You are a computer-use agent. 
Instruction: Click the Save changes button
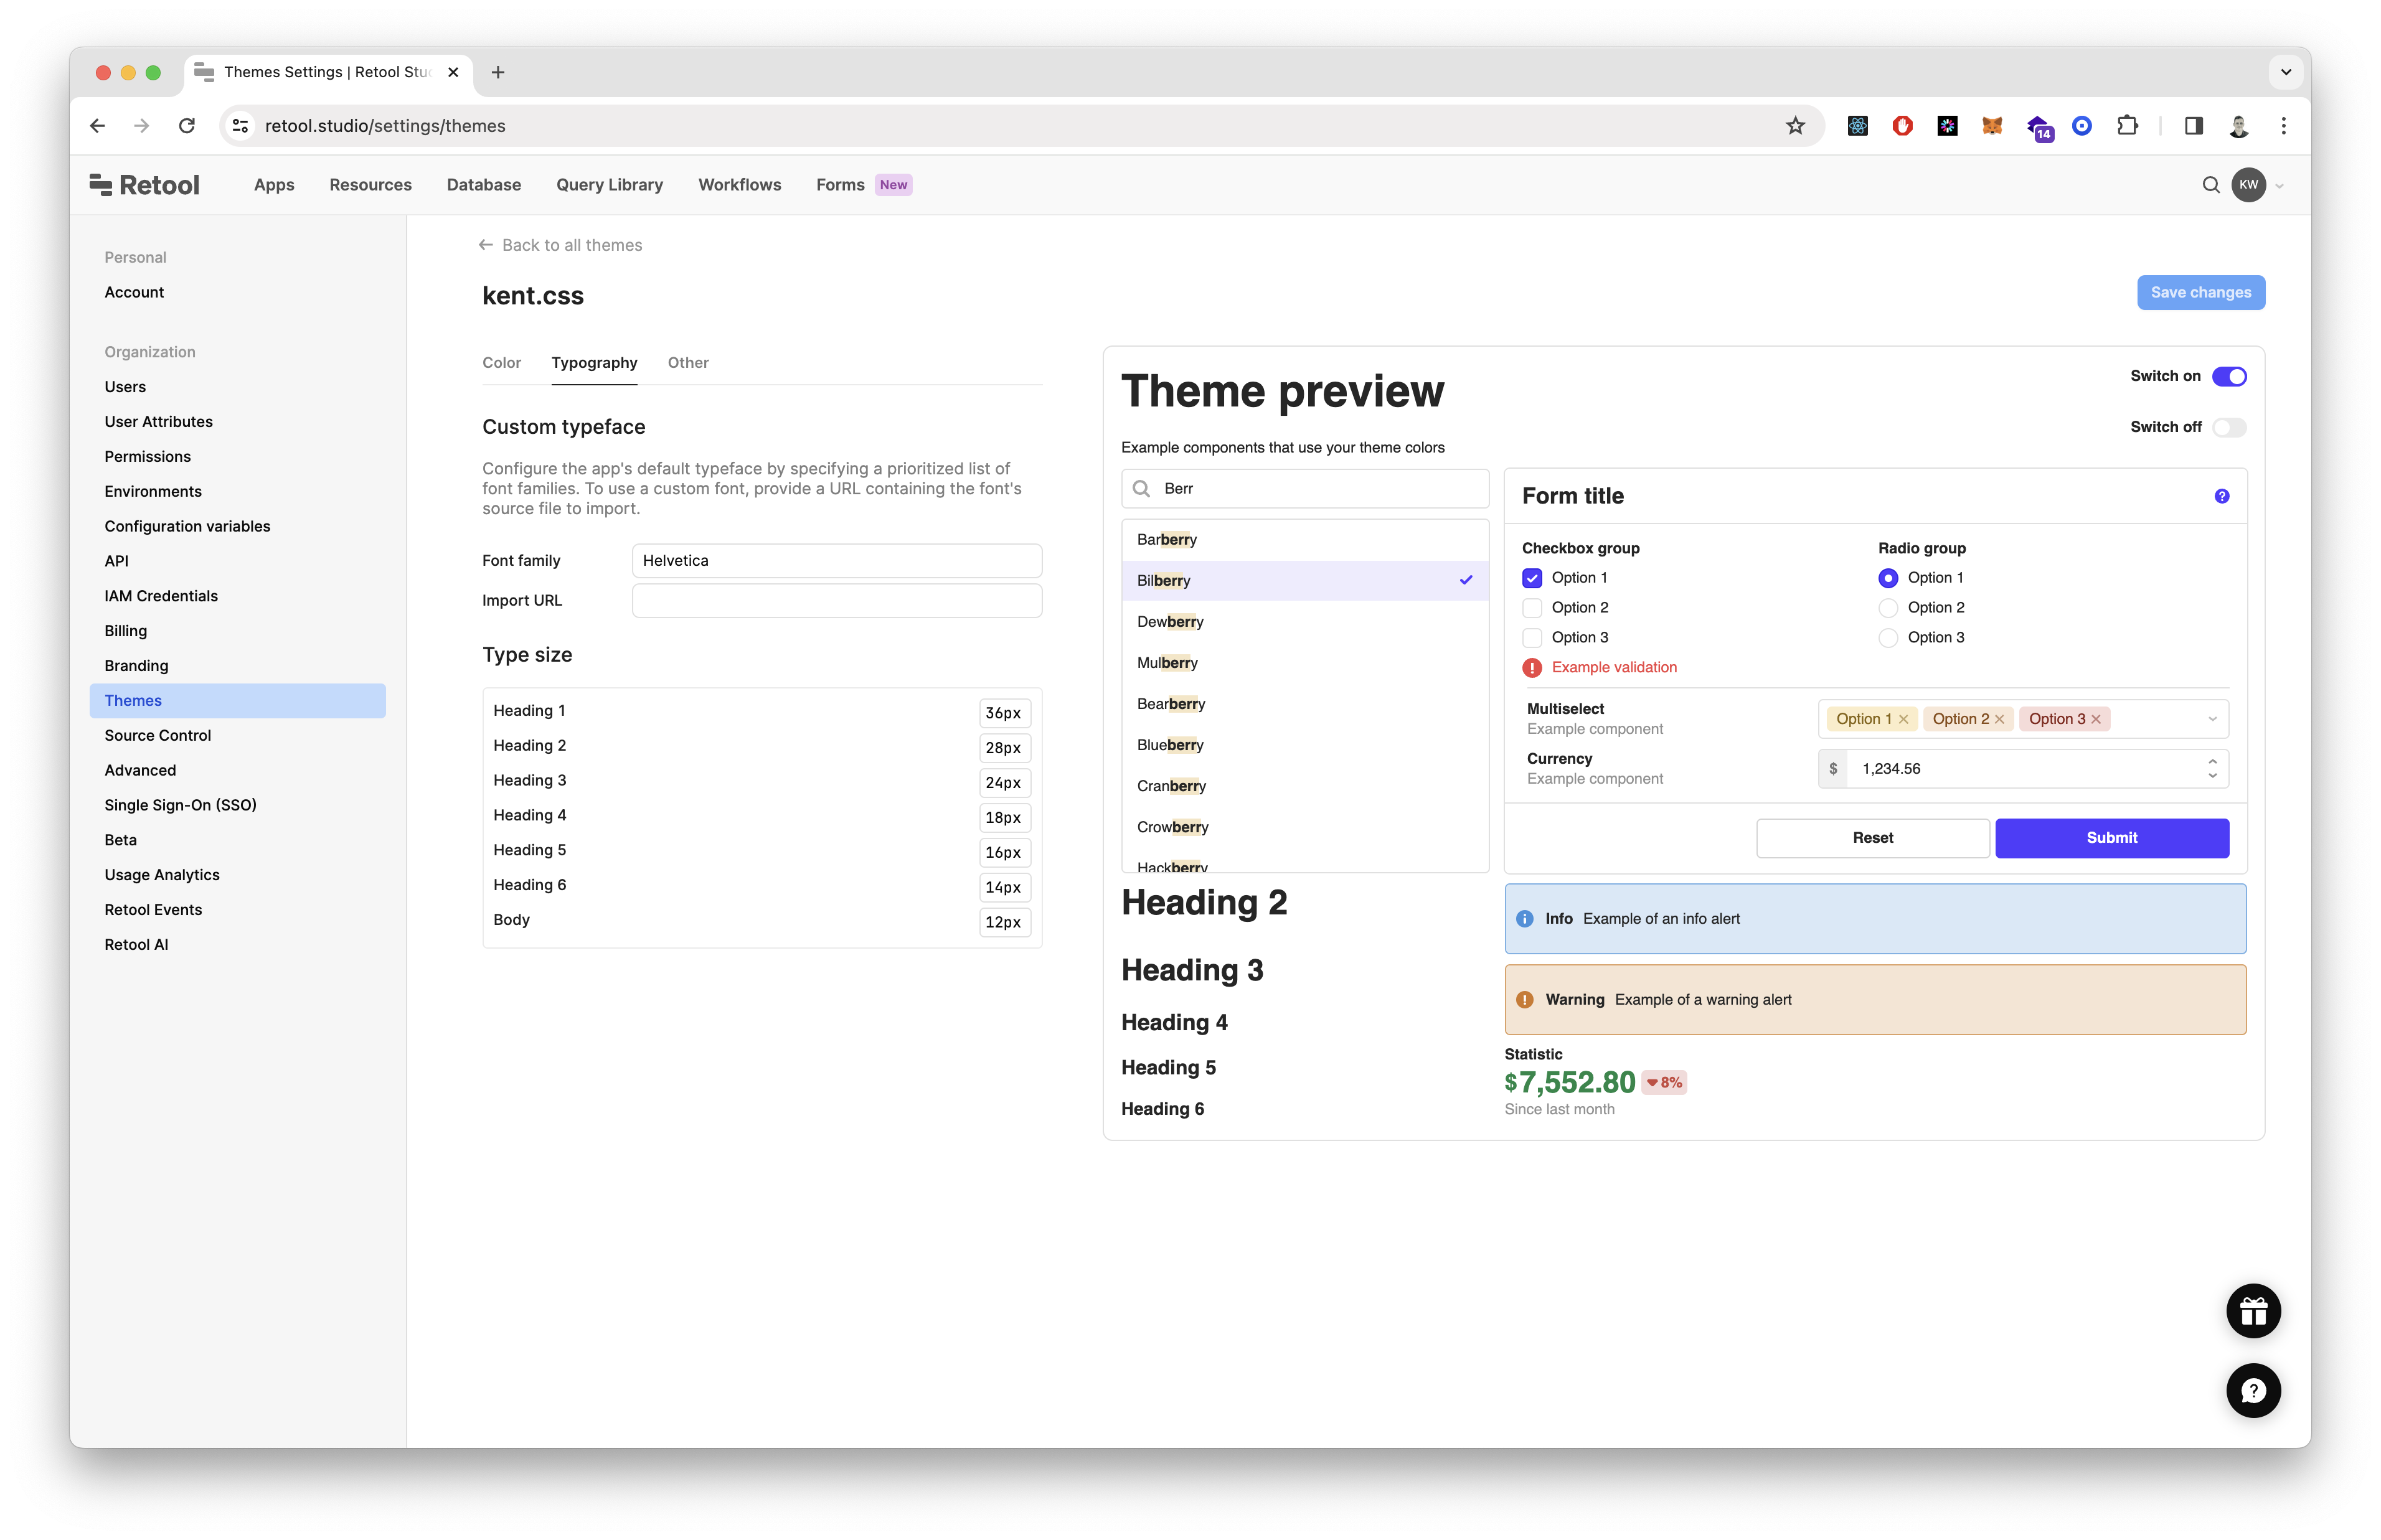pyautogui.click(x=2200, y=293)
